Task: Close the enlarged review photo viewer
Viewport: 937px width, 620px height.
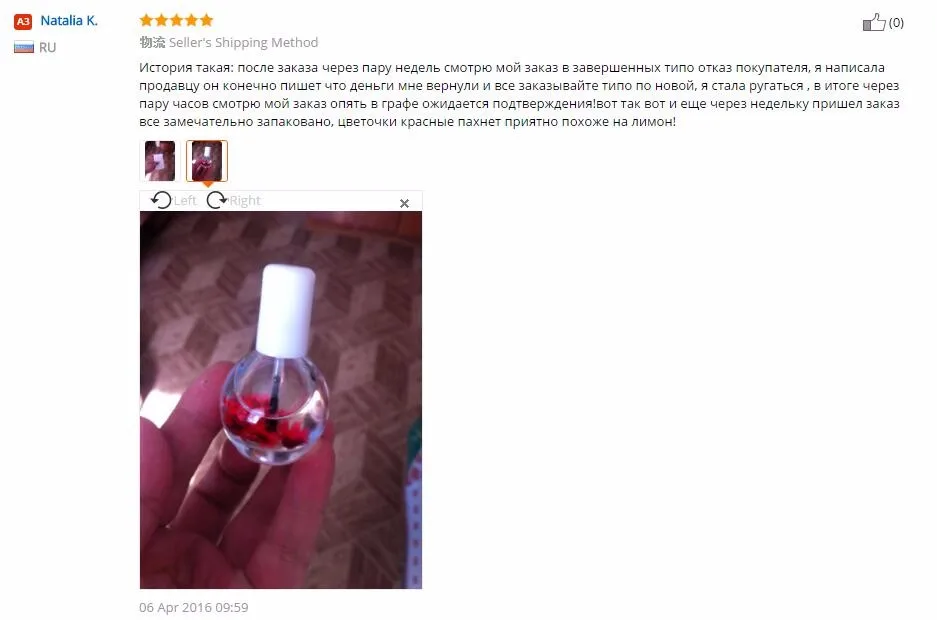Action: pyautogui.click(x=405, y=203)
